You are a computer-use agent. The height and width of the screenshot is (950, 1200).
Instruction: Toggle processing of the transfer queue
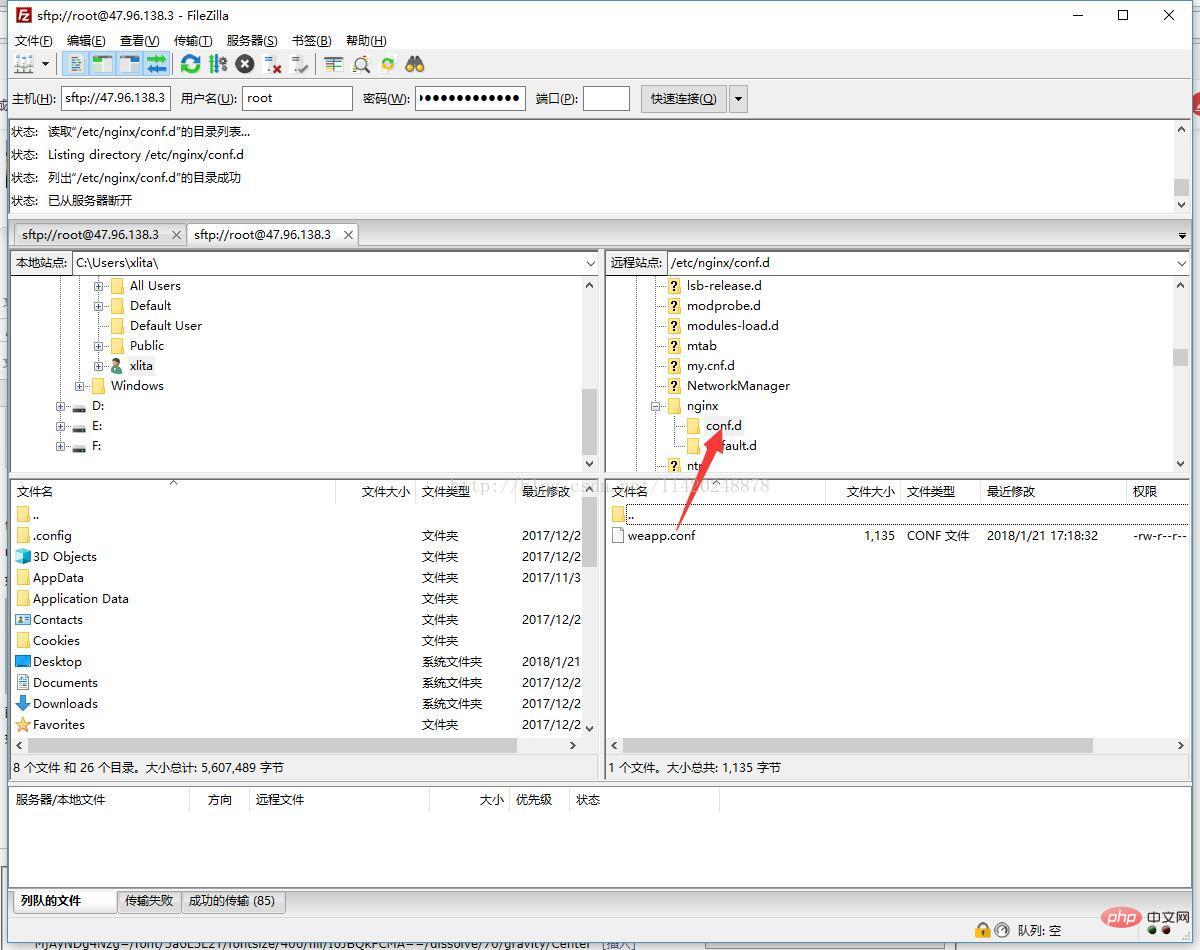[x=218, y=64]
